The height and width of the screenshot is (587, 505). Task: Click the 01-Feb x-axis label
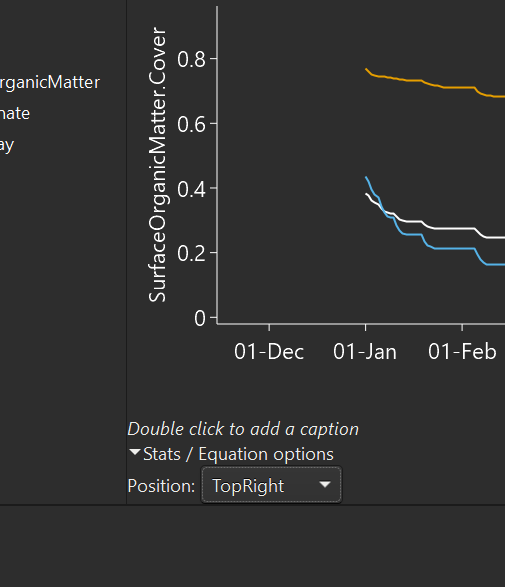tap(462, 352)
